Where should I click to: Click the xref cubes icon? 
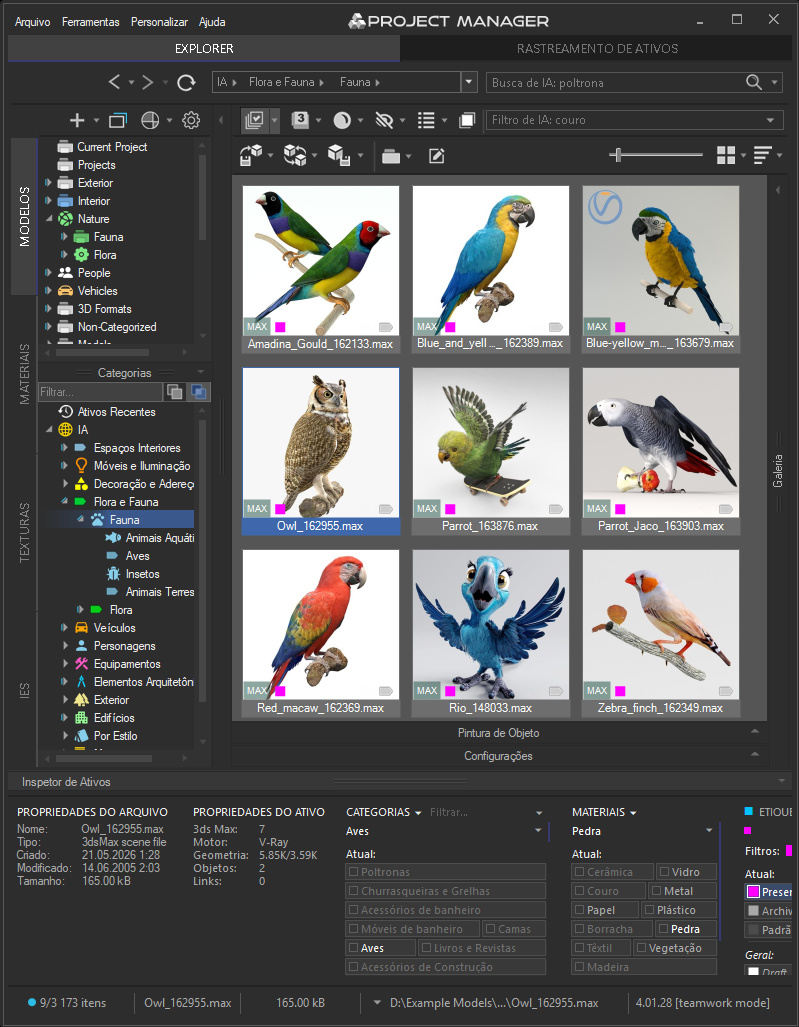[x=339, y=155]
